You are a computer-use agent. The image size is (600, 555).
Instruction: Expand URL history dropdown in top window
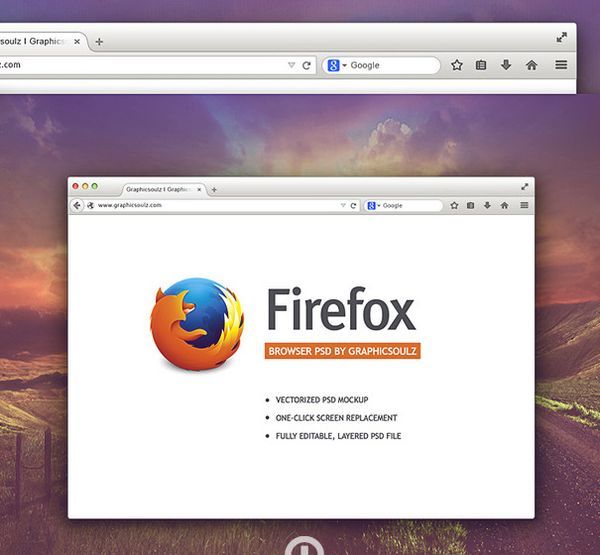[x=292, y=65]
